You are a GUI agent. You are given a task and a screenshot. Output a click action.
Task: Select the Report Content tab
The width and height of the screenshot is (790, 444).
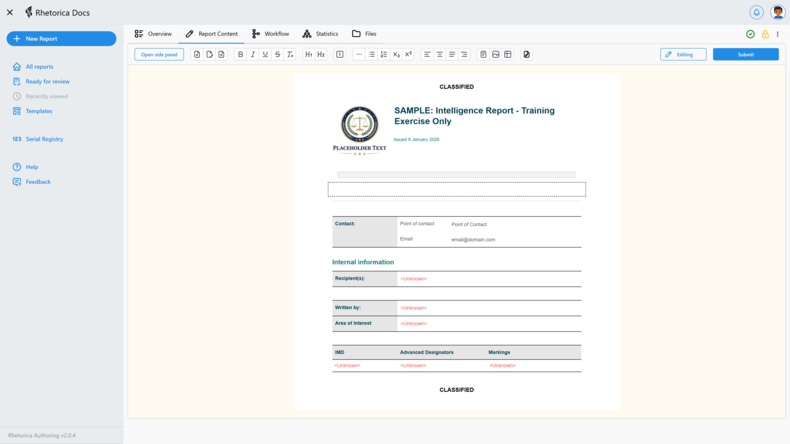click(x=212, y=34)
